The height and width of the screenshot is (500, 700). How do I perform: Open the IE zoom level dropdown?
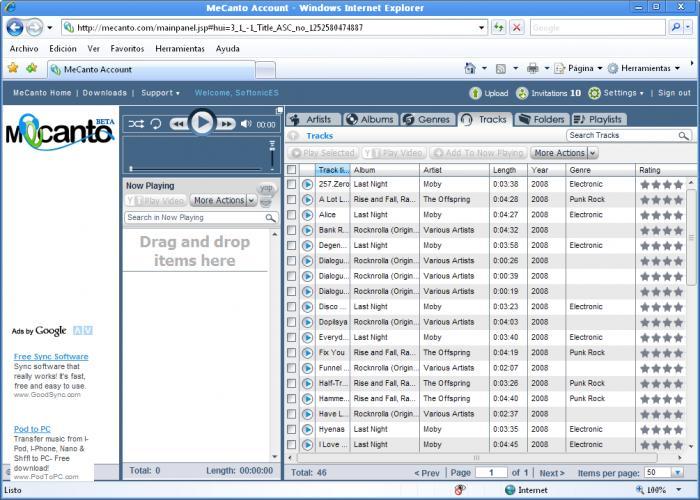(679, 490)
